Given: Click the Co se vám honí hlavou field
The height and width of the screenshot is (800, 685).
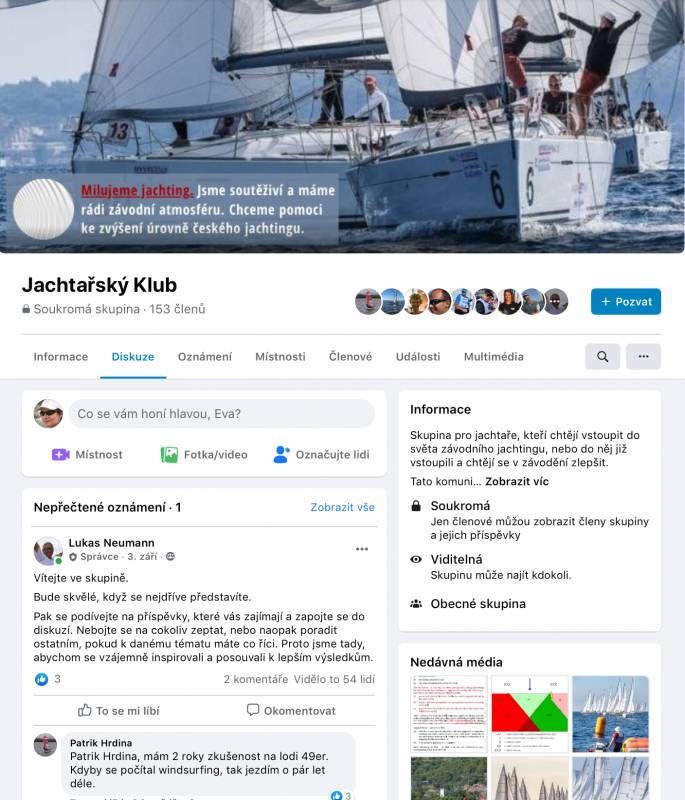Looking at the screenshot, I should coord(221,414).
